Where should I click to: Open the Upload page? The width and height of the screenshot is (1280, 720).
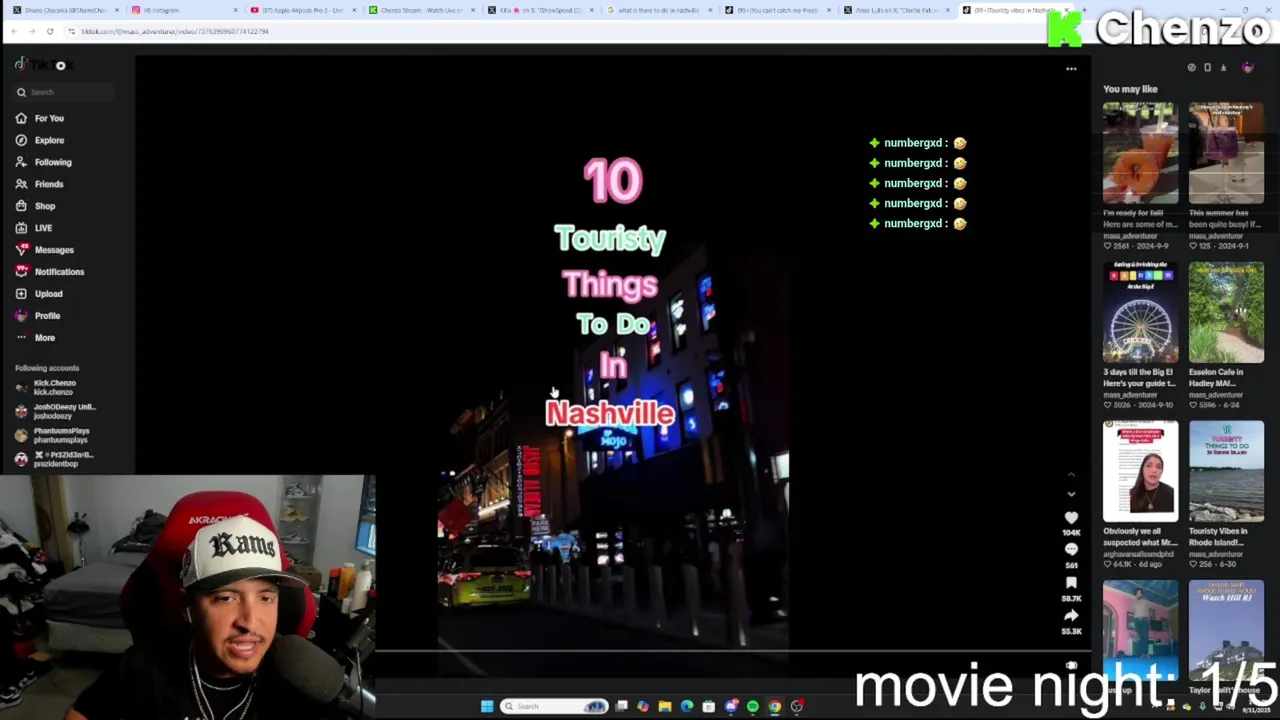(40, 294)
